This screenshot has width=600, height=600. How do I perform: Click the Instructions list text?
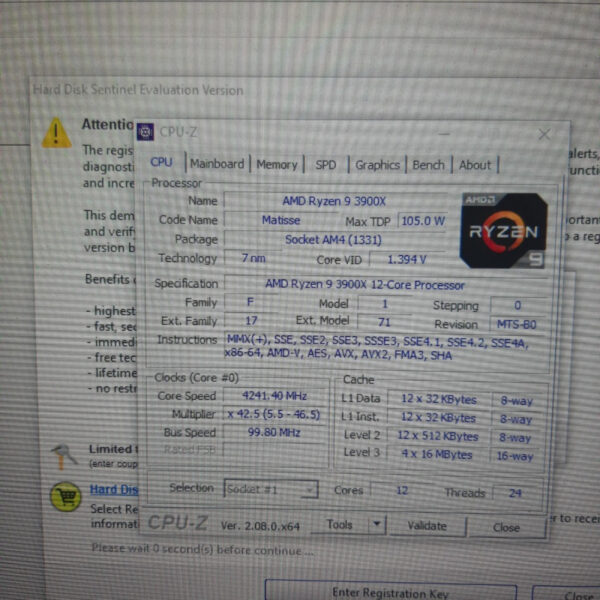coord(377,348)
